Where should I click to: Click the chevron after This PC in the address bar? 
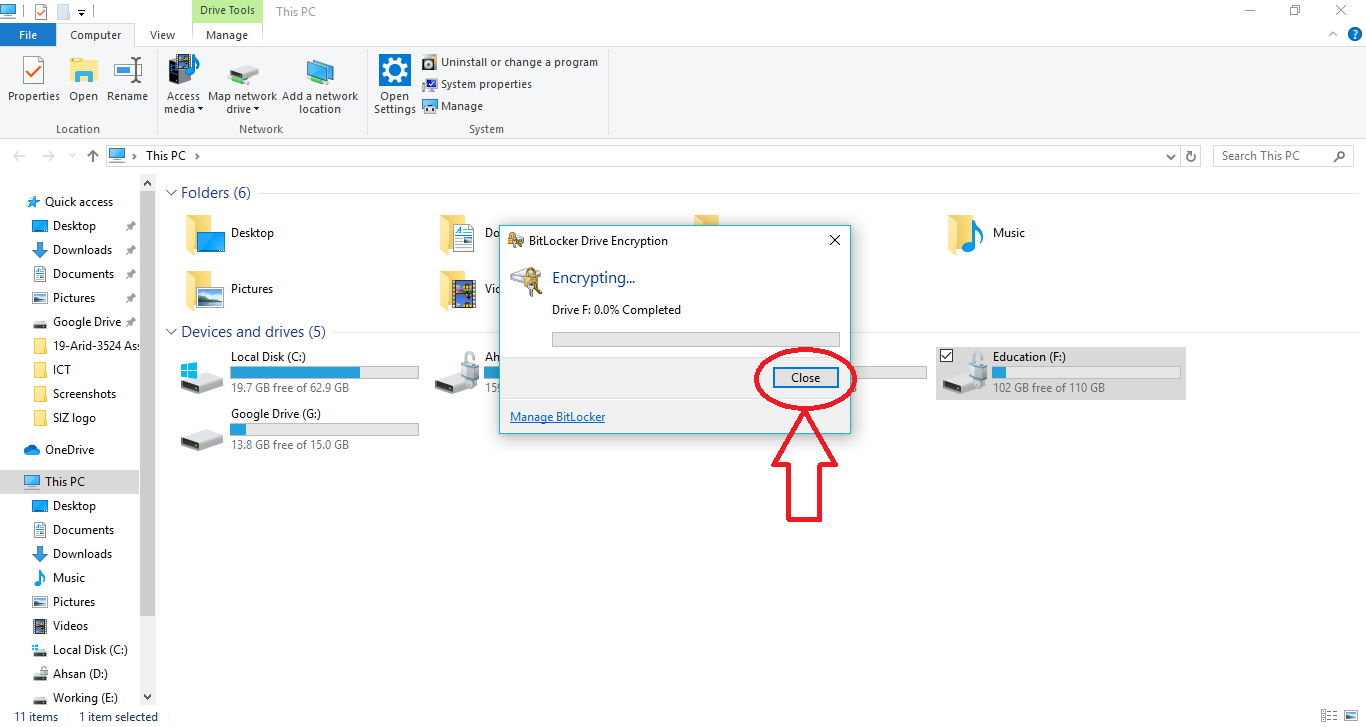[x=198, y=156]
